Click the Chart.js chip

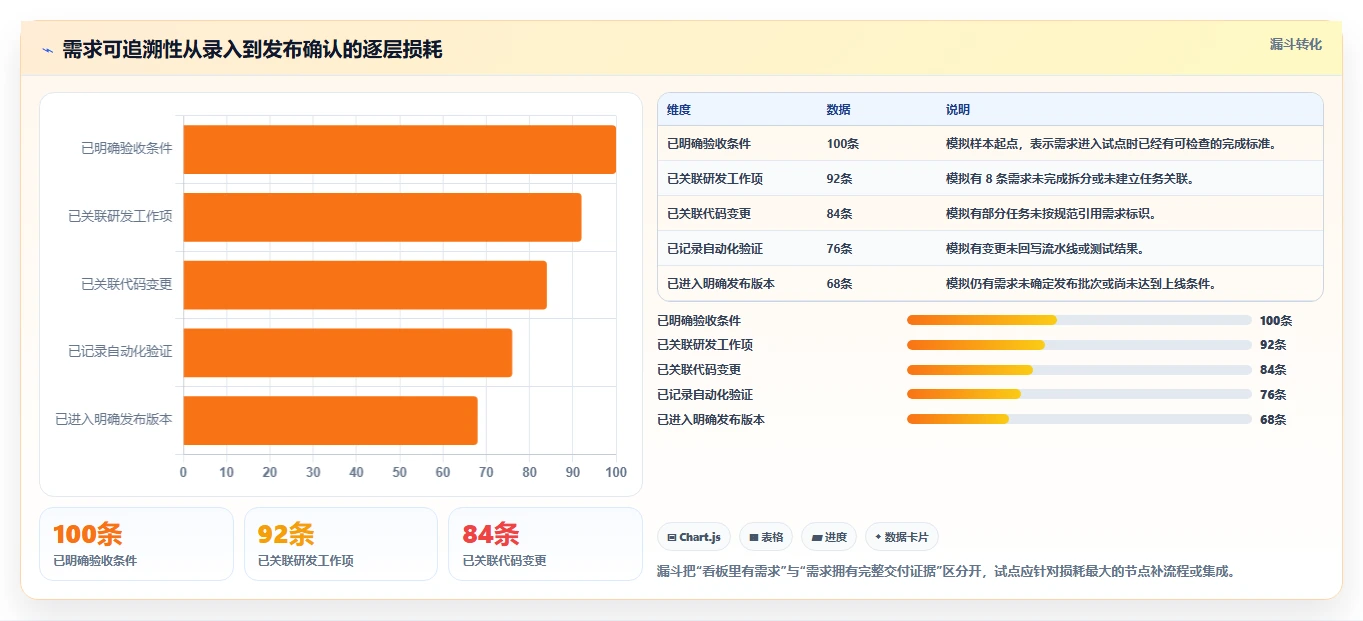pos(694,537)
